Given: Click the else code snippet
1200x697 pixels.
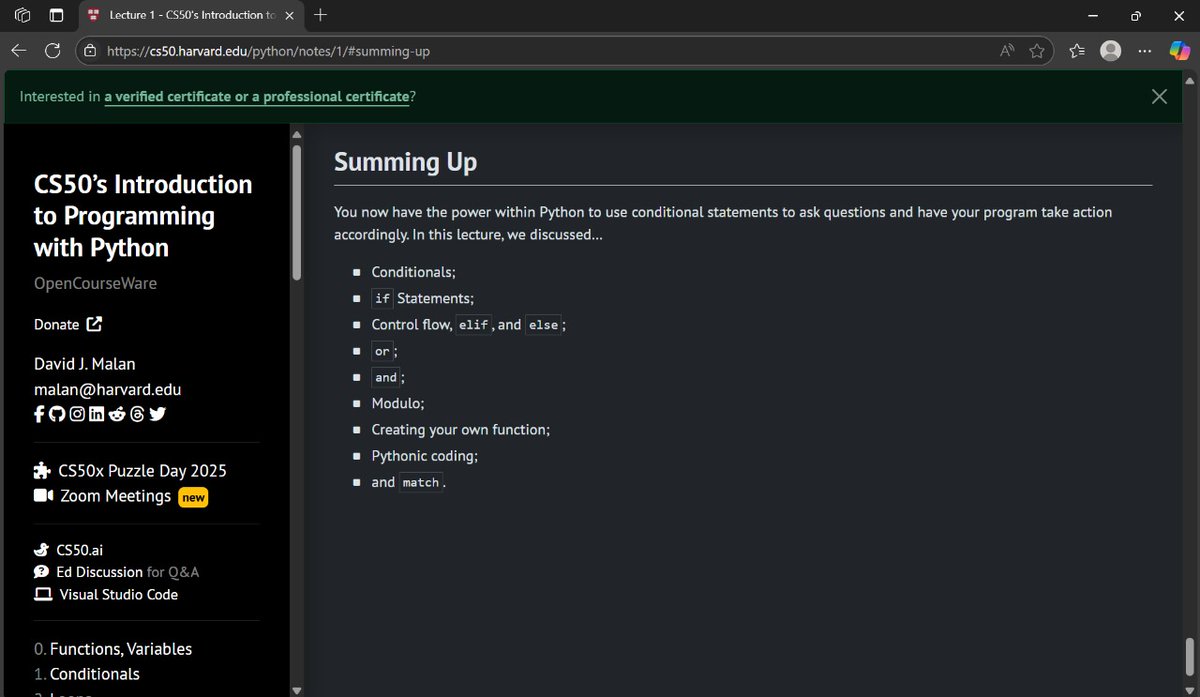Looking at the screenshot, I should coord(543,325).
